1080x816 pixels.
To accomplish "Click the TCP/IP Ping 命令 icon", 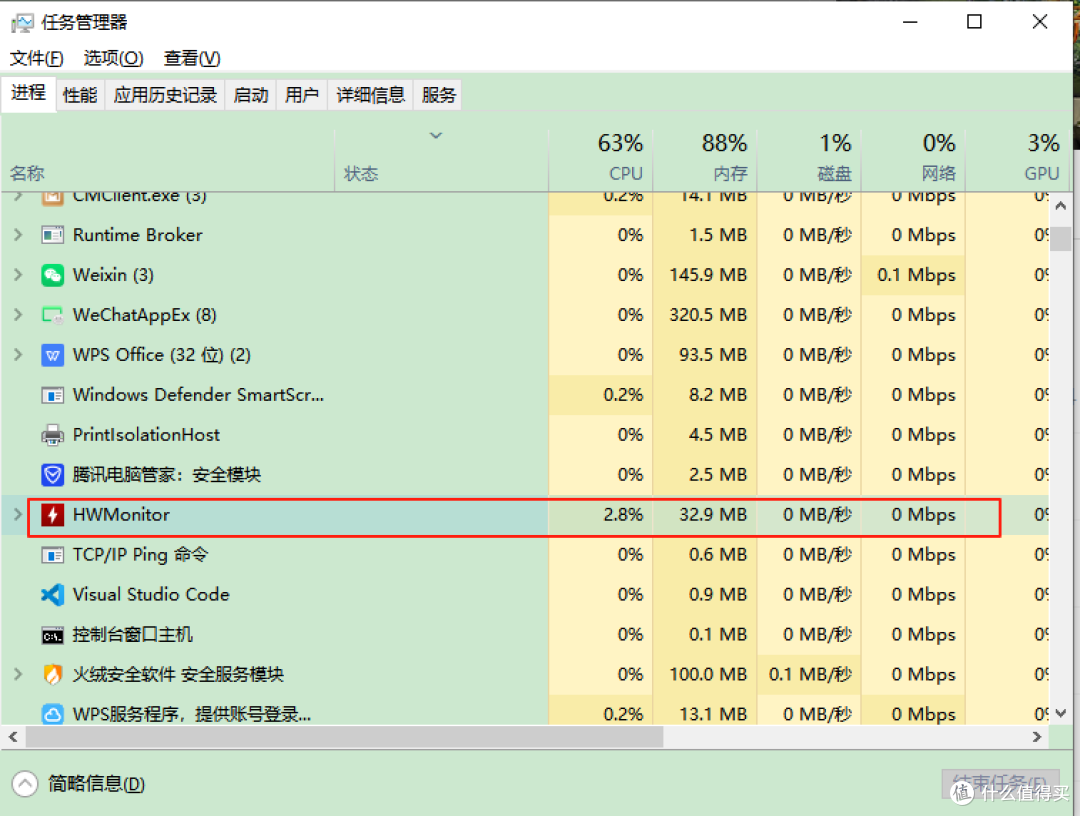I will point(52,555).
